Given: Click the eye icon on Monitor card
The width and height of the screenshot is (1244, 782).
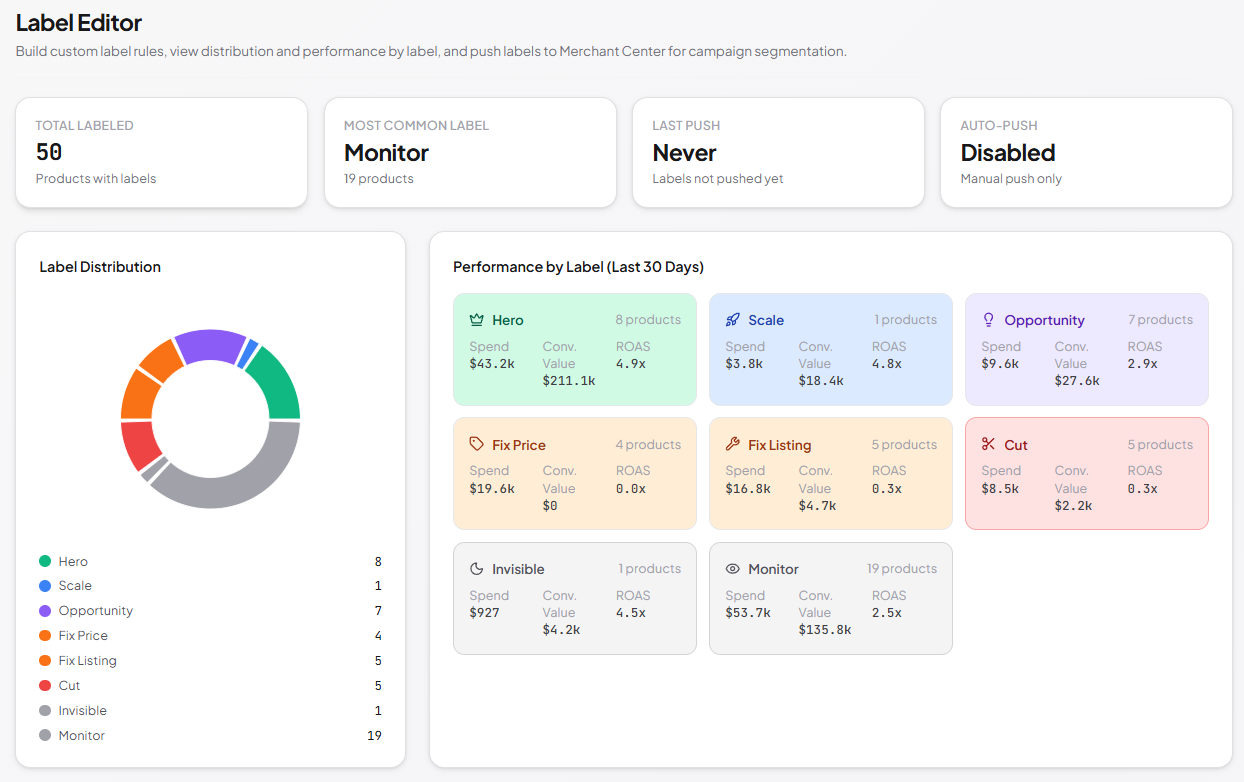Looking at the screenshot, I should click(733, 569).
